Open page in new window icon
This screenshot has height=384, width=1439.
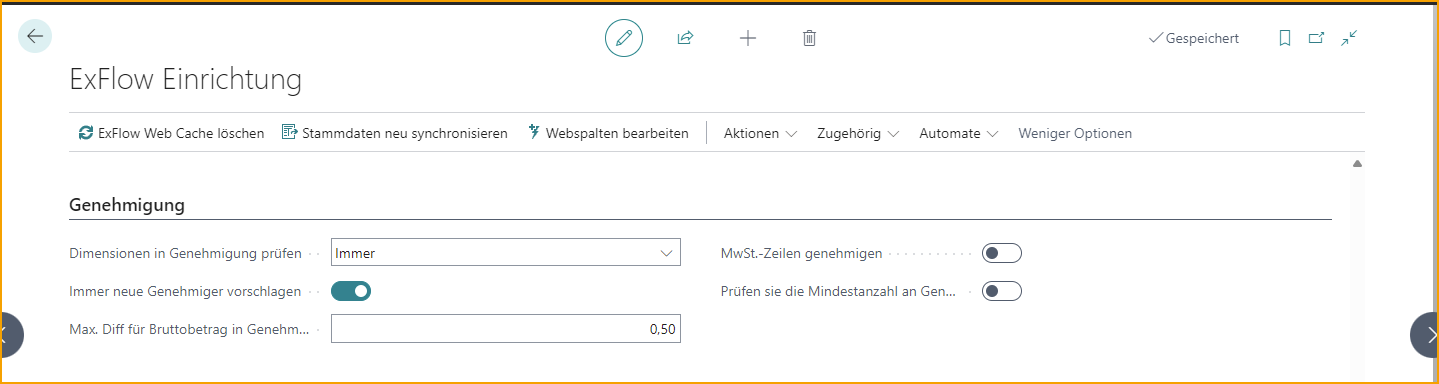tap(1316, 38)
